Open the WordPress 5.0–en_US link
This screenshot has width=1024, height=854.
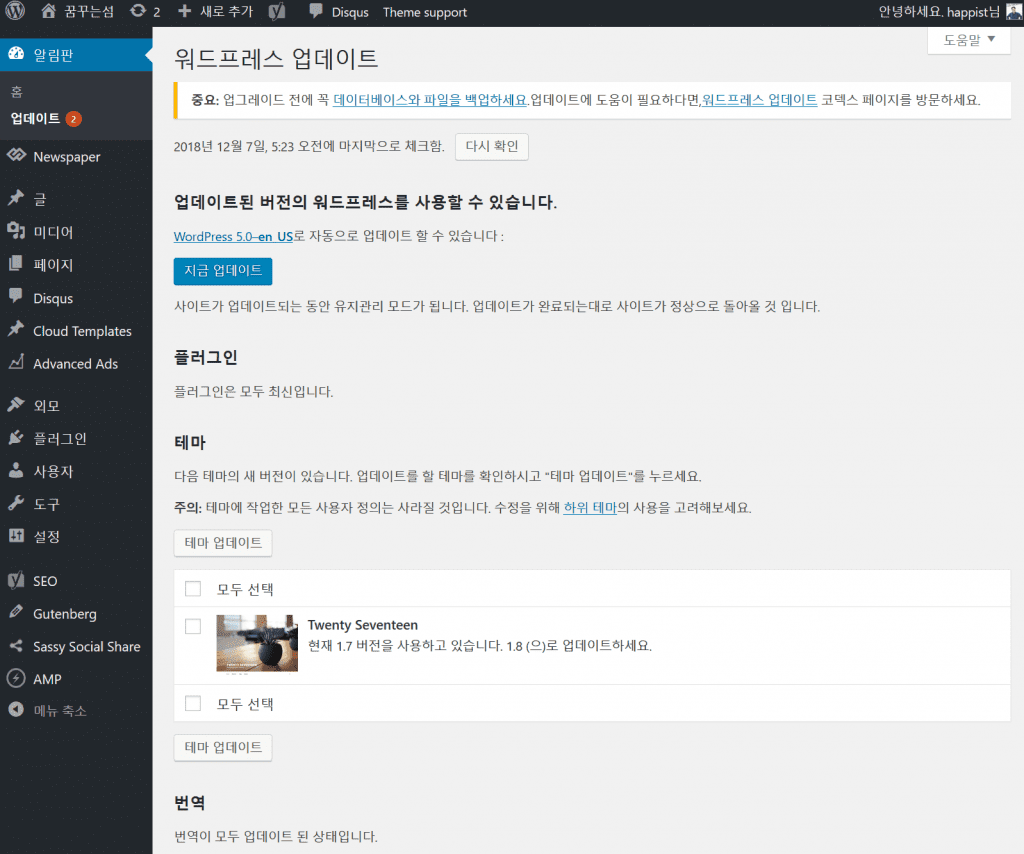[x=233, y=237]
